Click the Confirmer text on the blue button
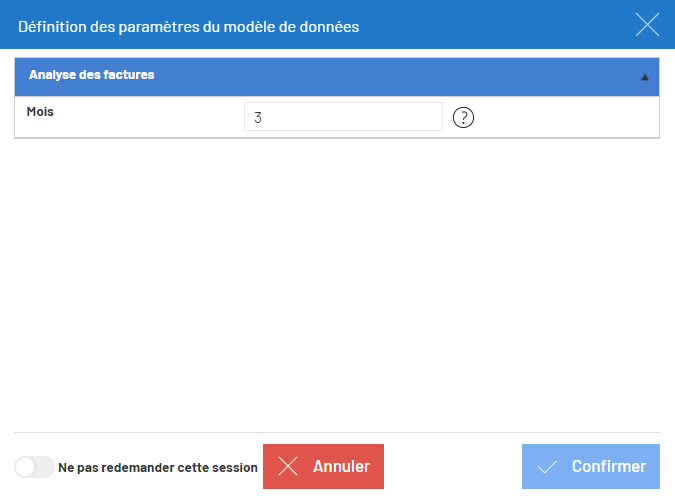 609,466
